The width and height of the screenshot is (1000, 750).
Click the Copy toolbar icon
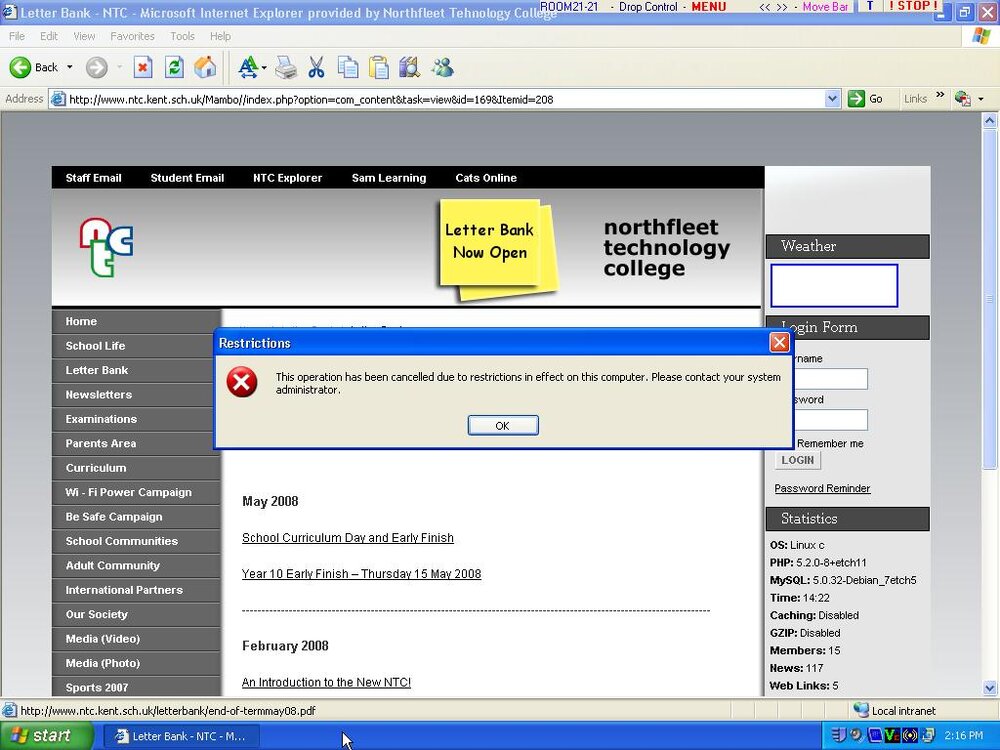[x=348, y=67]
